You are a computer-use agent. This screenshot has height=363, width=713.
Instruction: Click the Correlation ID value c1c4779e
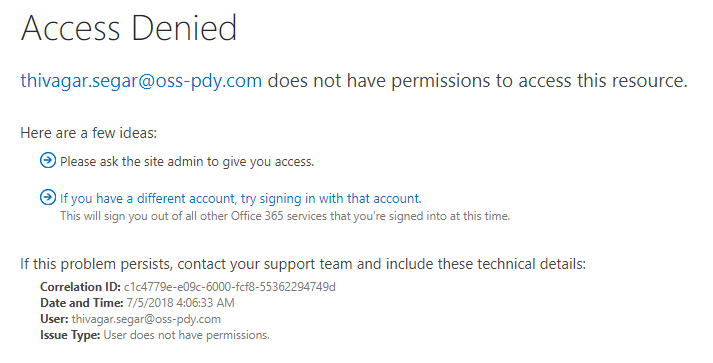(230, 287)
